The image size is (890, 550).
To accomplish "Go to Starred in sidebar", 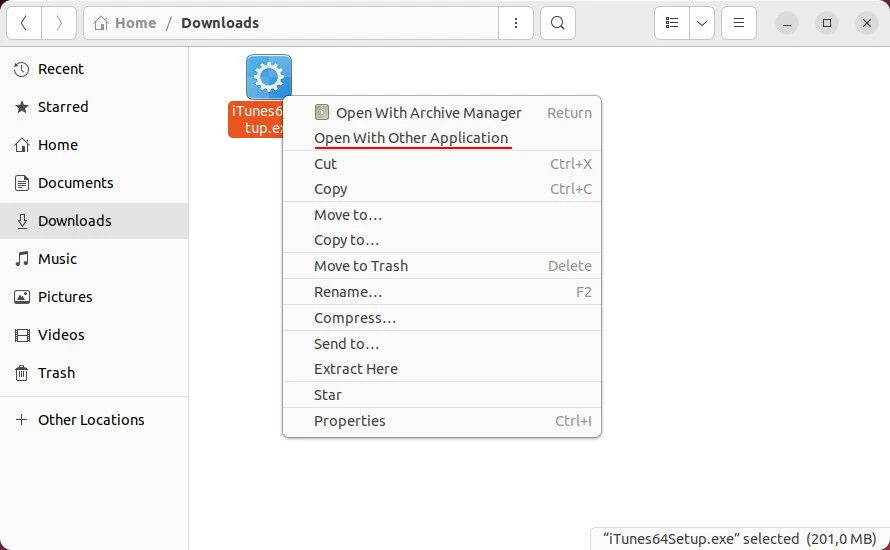I will (63, 107).
